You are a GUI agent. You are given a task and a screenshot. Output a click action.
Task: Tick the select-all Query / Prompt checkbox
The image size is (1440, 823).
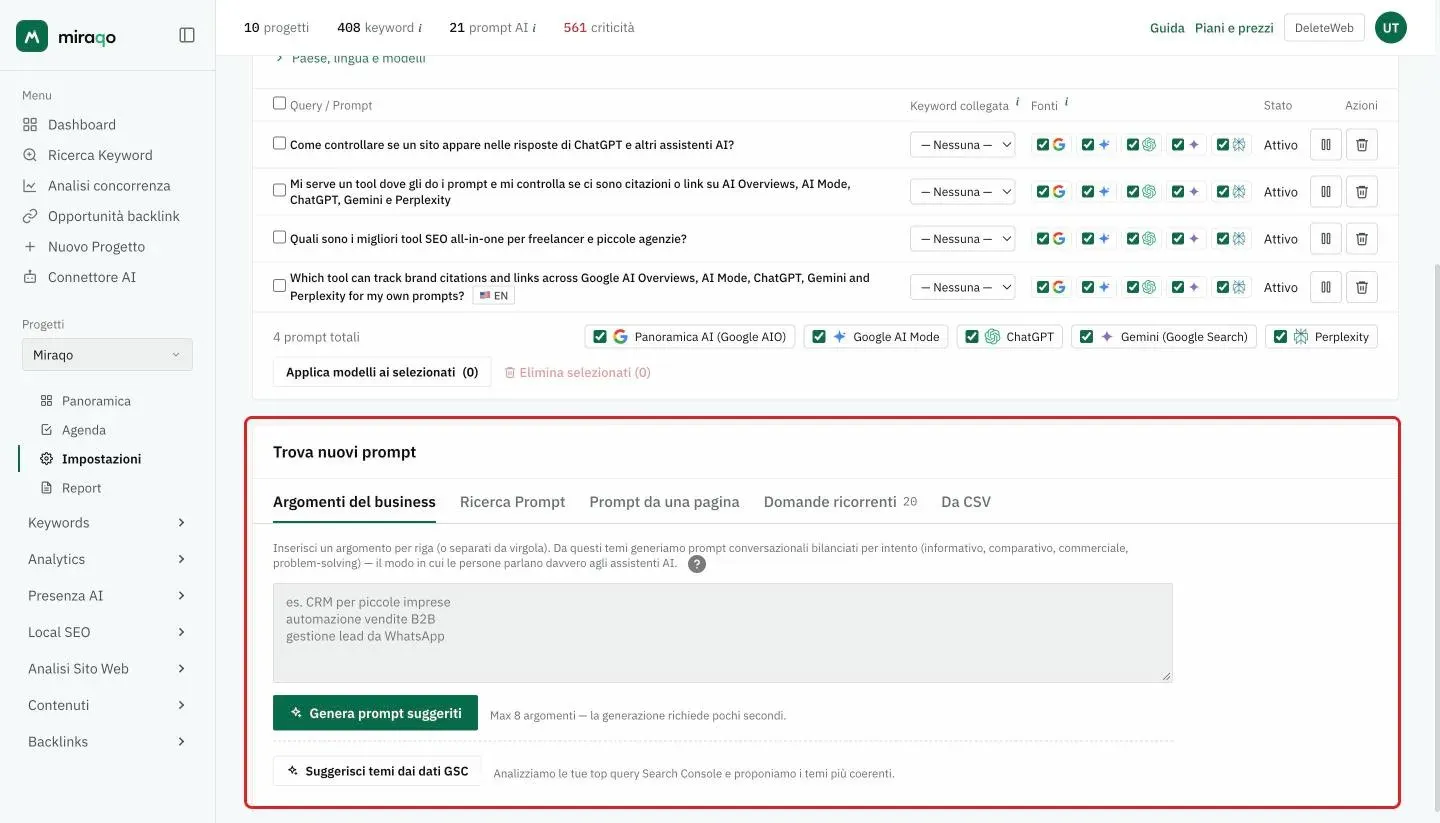[x=280, y=103]
